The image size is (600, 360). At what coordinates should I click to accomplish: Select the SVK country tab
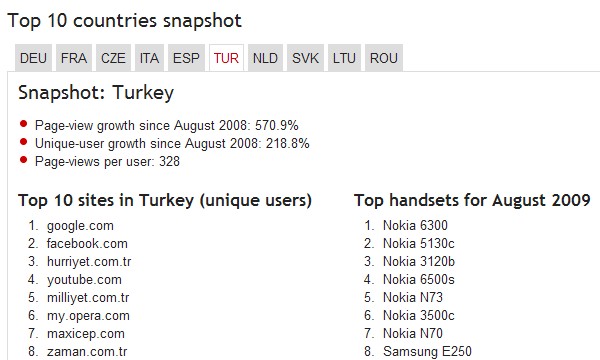pos(305,58)
